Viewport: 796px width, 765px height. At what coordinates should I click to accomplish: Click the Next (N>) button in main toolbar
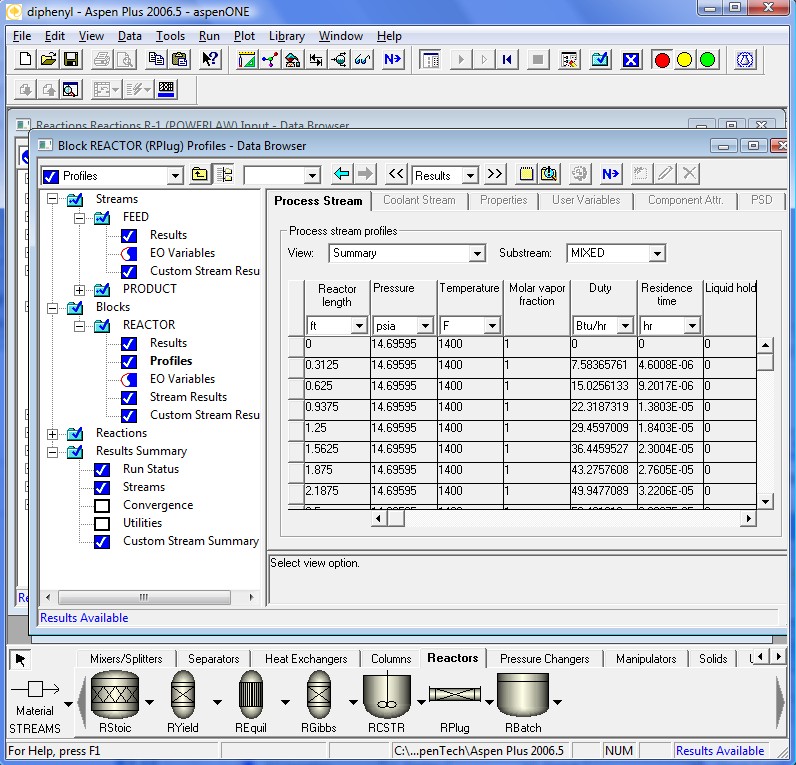pyautogui.click(x=392, y=60)
